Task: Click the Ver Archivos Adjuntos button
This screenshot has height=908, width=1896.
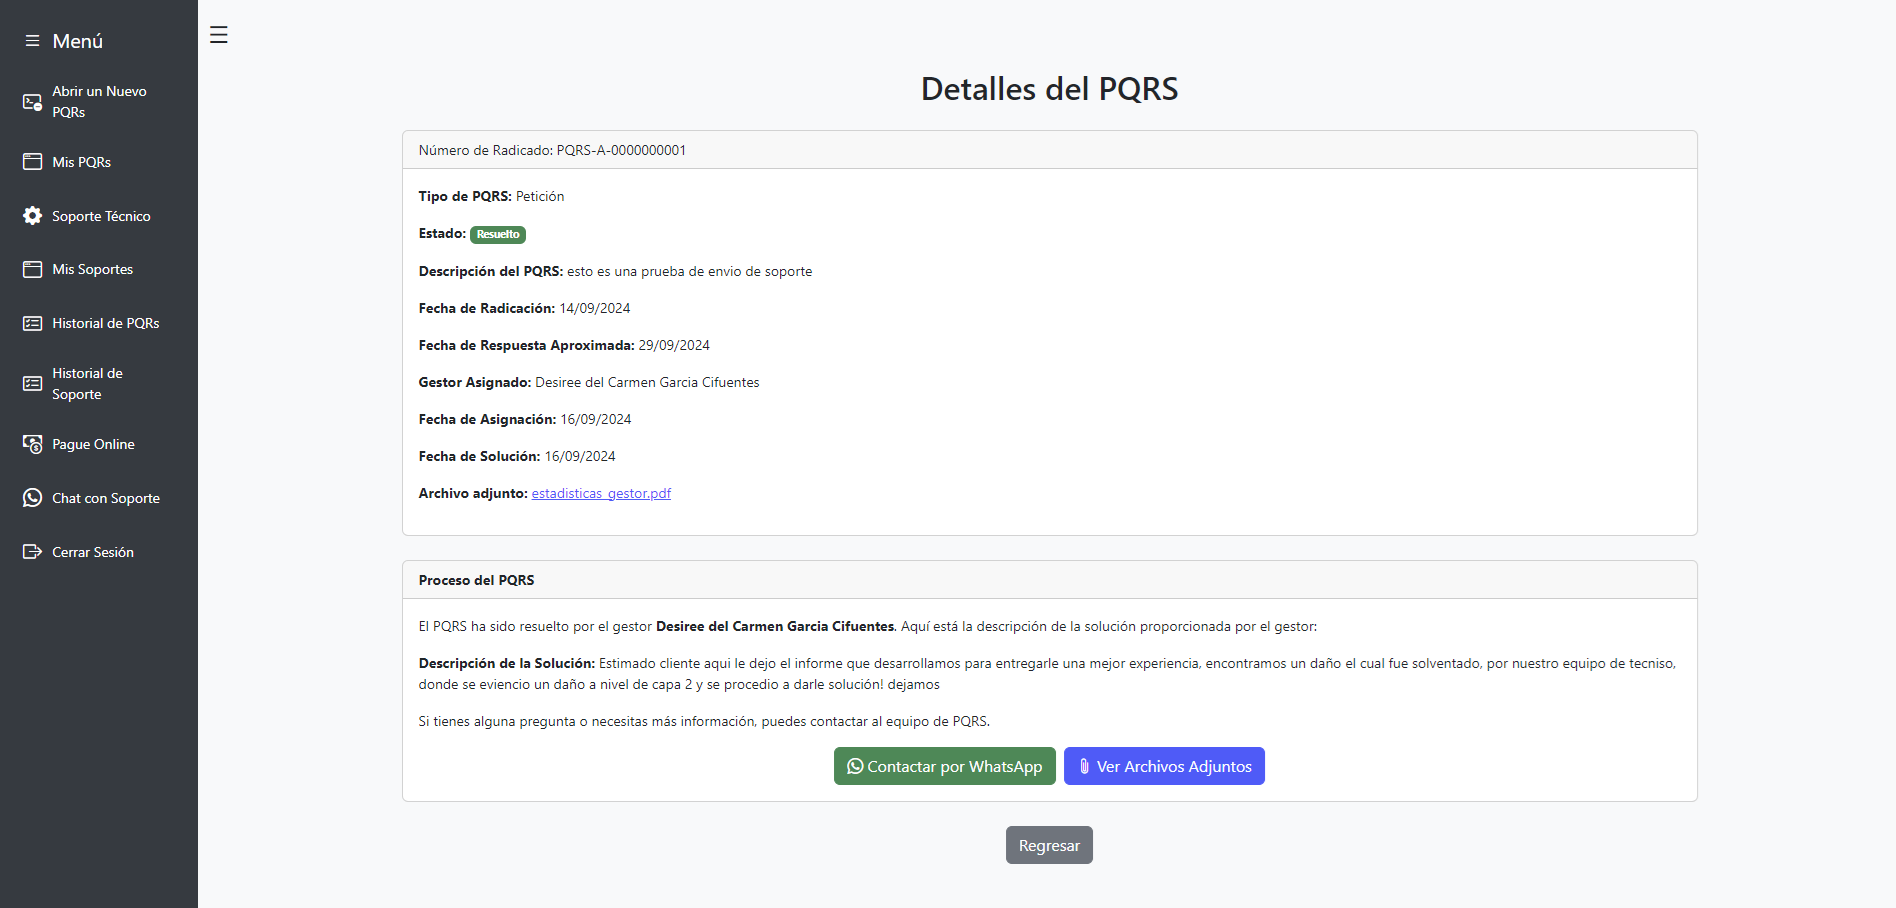Action: tap(1164, 766)
